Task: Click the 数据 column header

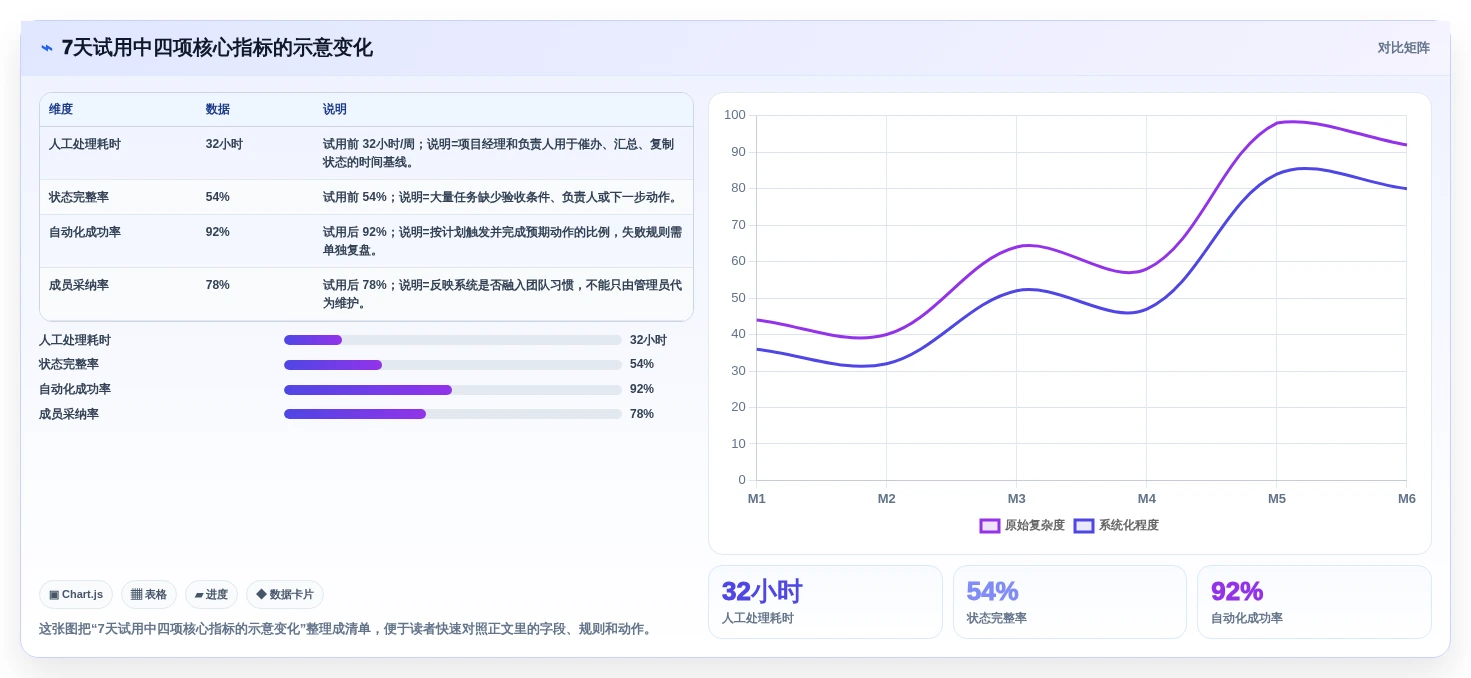Action: pos(218,109)
